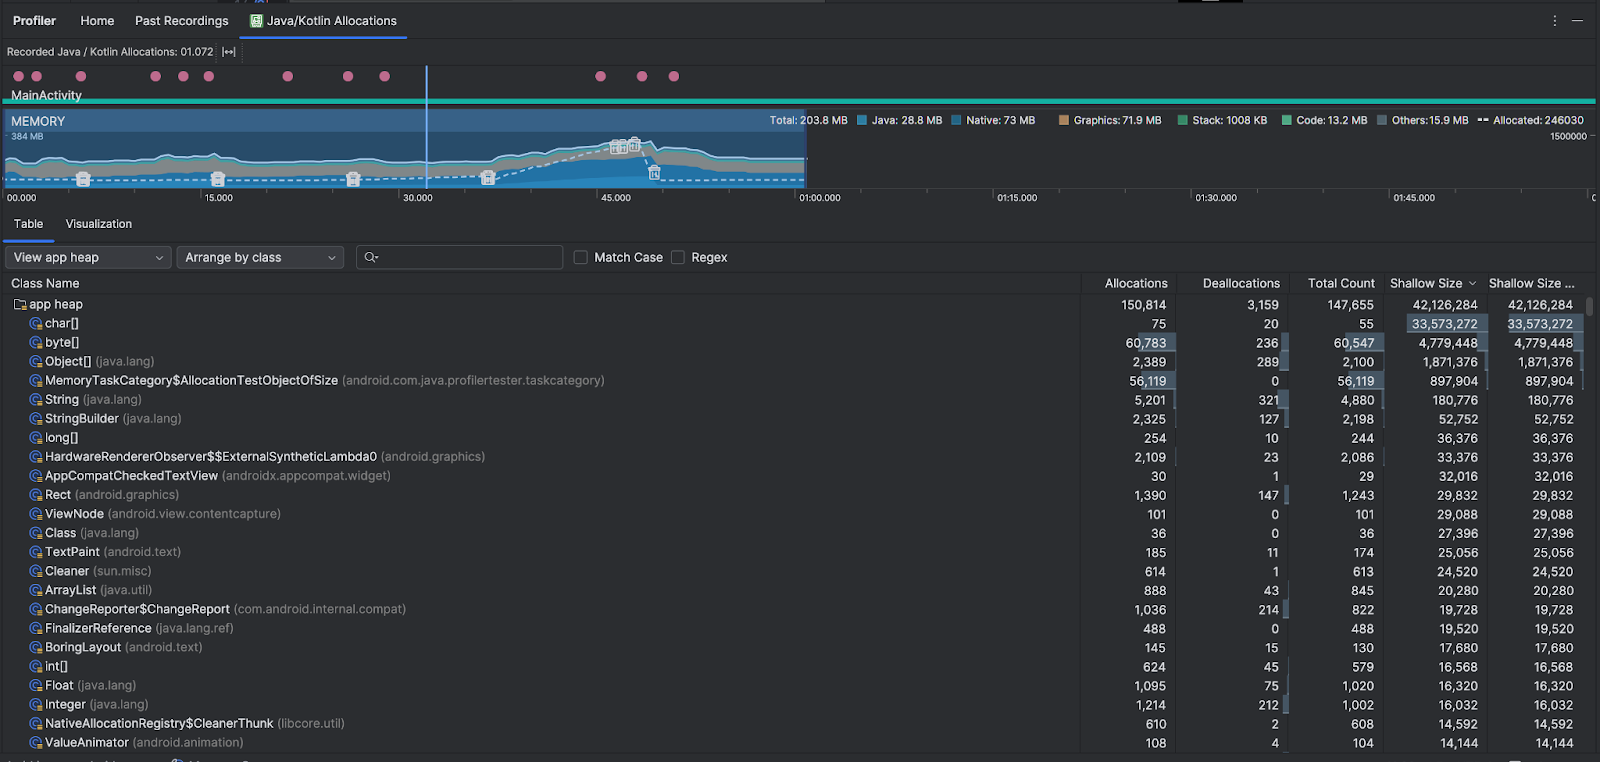Enable the Regex checkbox
The width and height of the screenshot is (1600, 762).
click(678, 258)
